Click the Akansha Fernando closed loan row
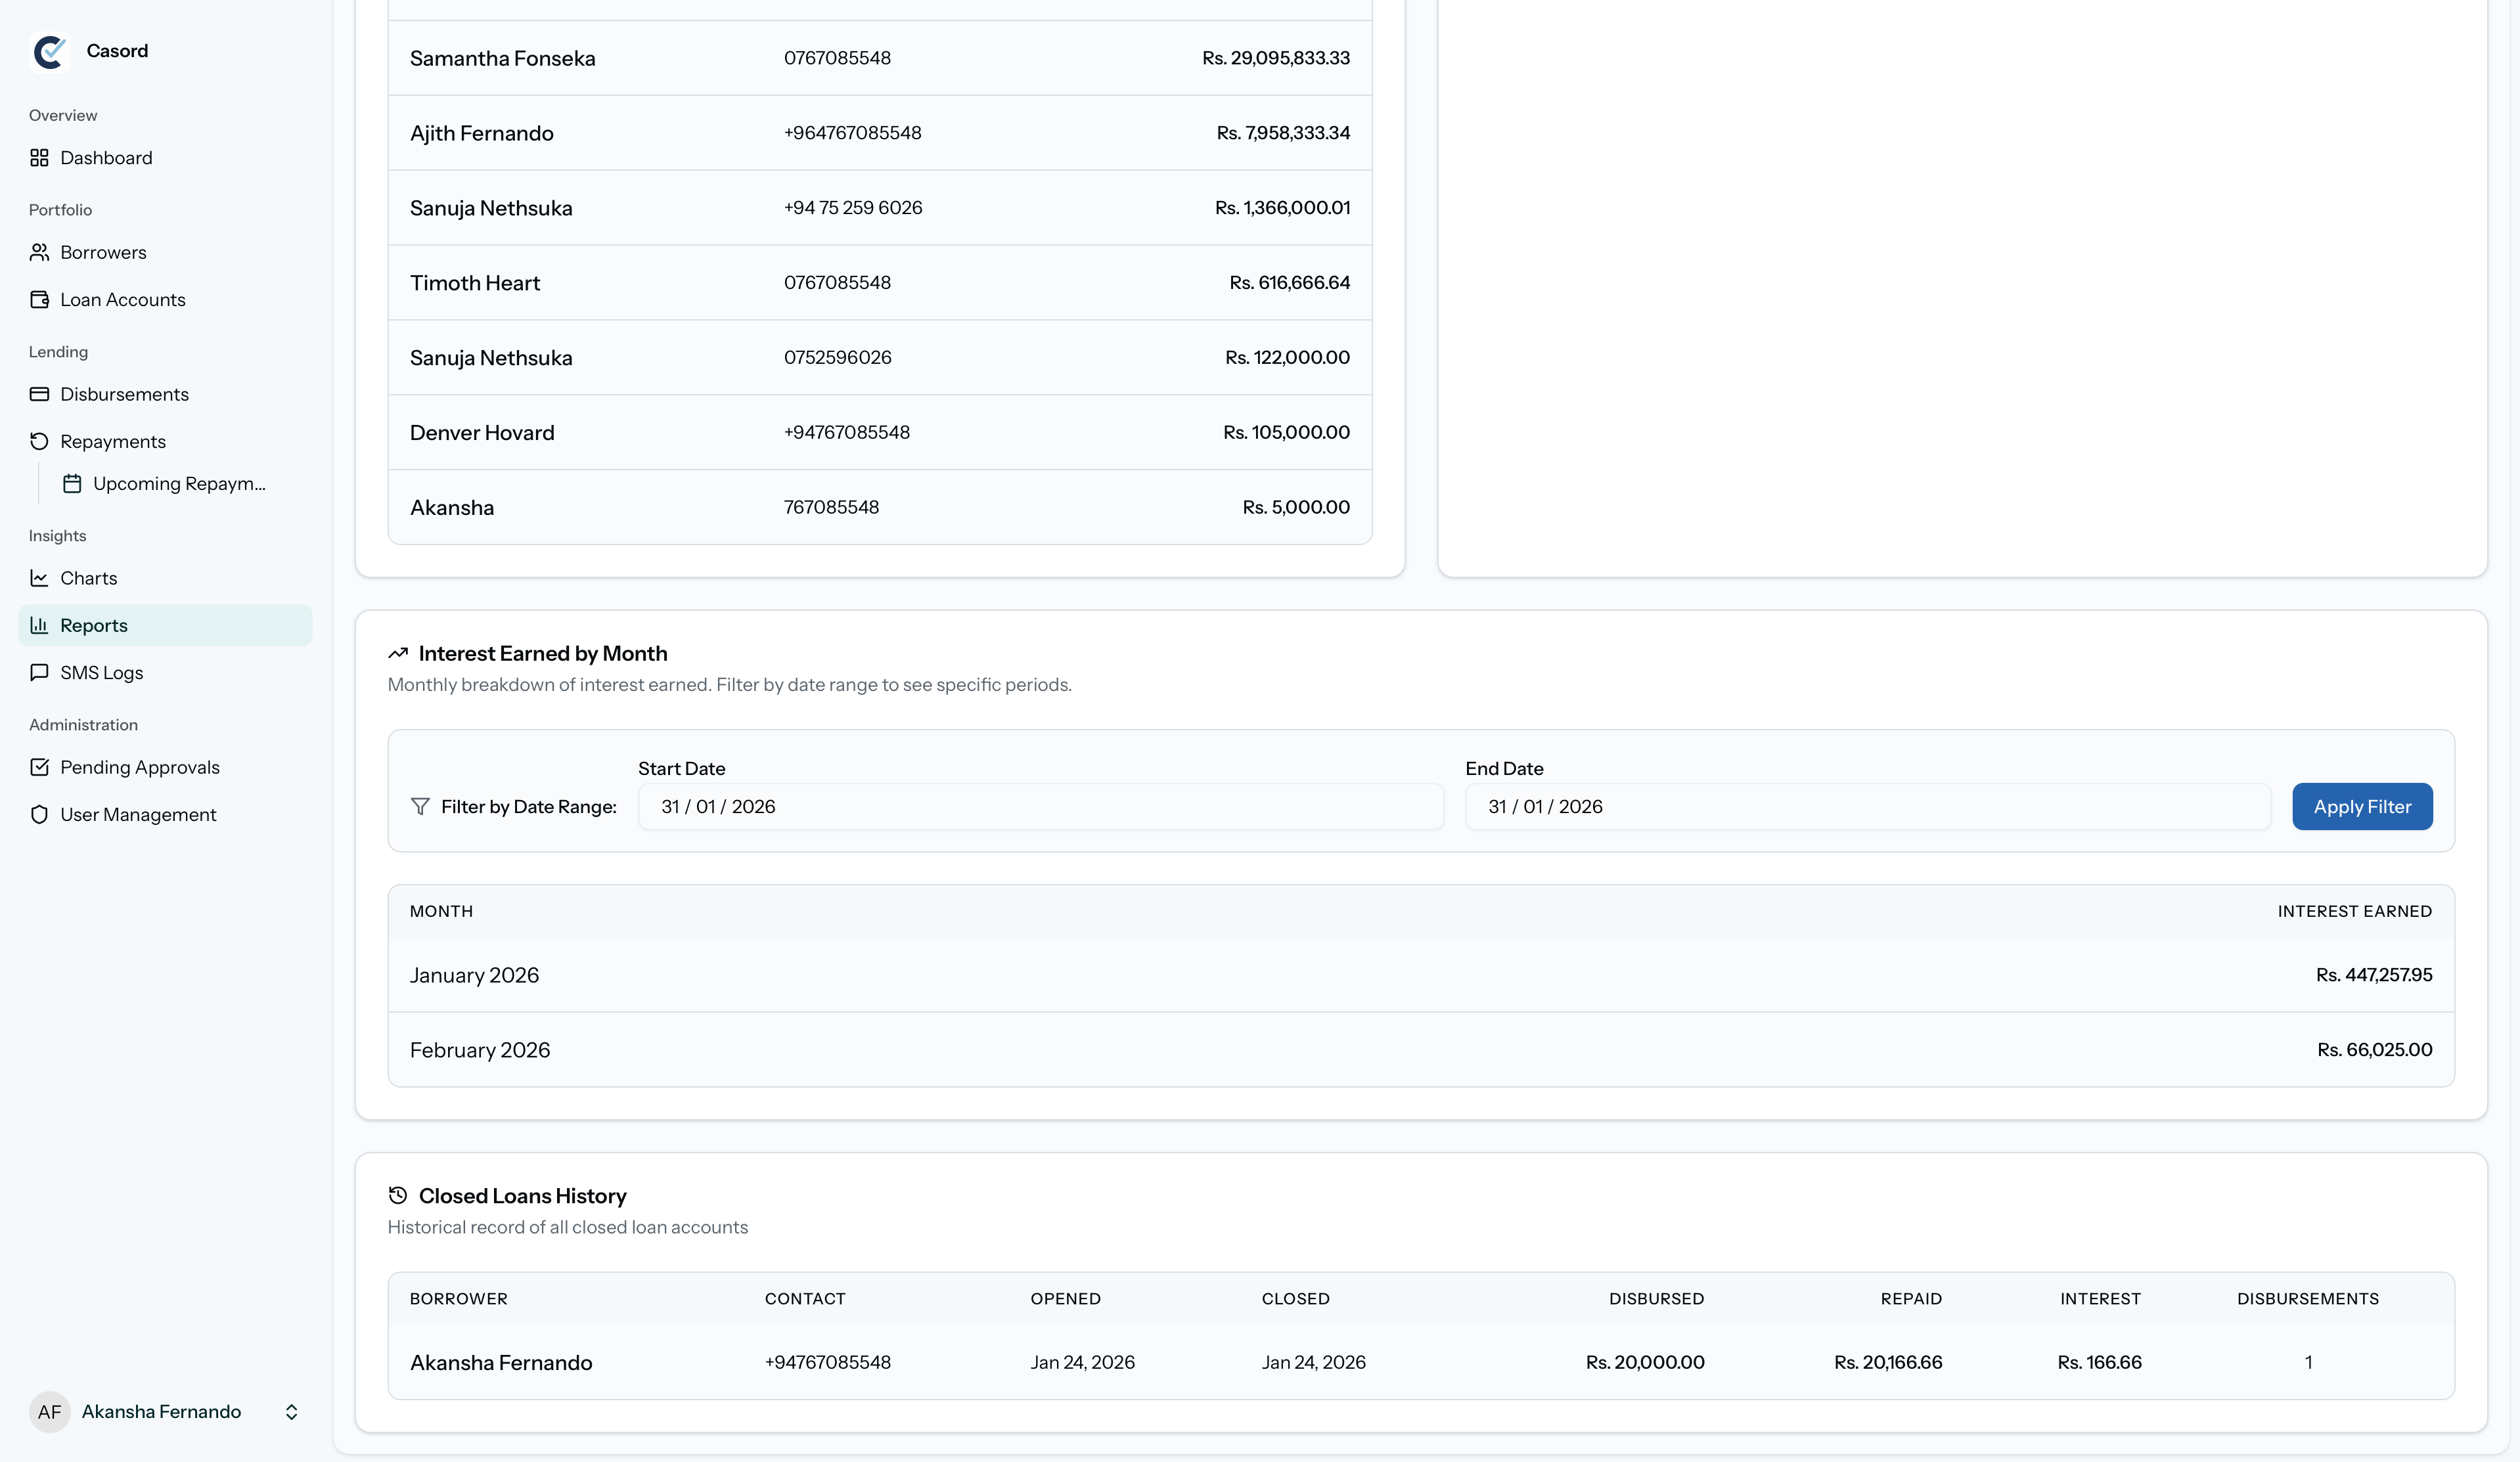The width and height of the screenshot is (2520, 1462). [x=1420, y=1362]
